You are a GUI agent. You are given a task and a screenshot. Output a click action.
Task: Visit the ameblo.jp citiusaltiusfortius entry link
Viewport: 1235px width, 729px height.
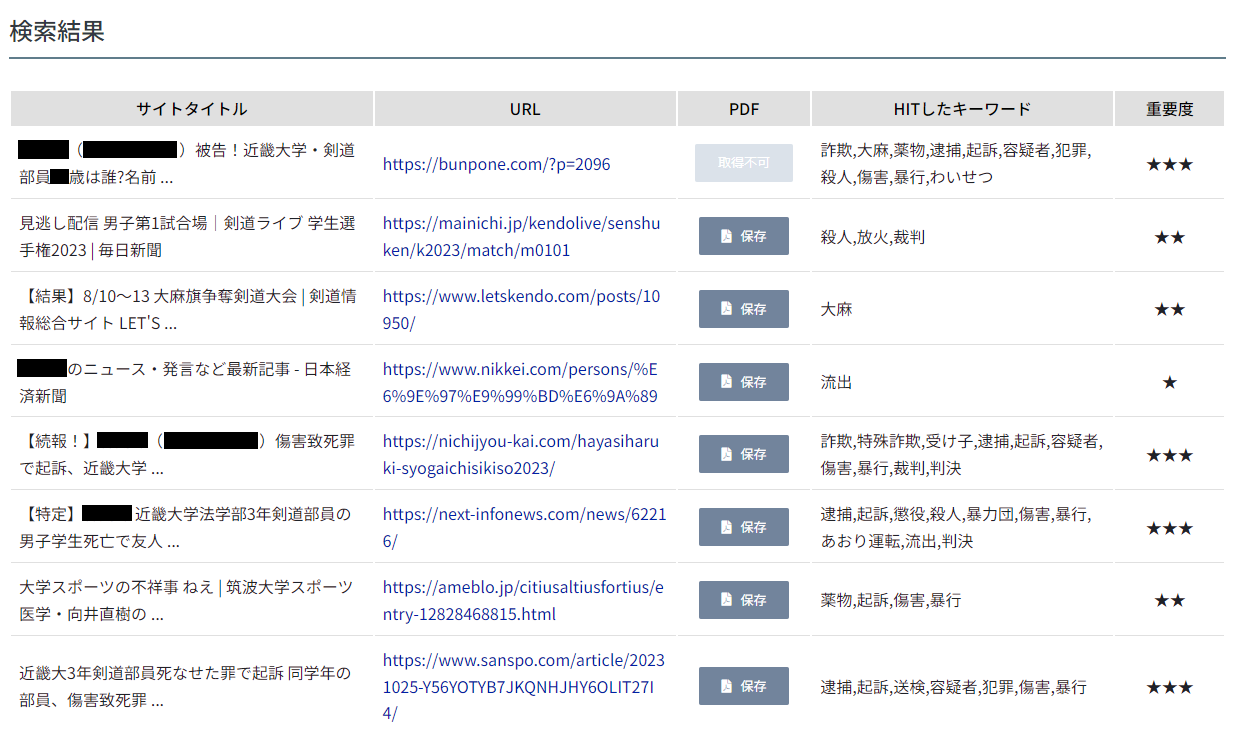522,600
